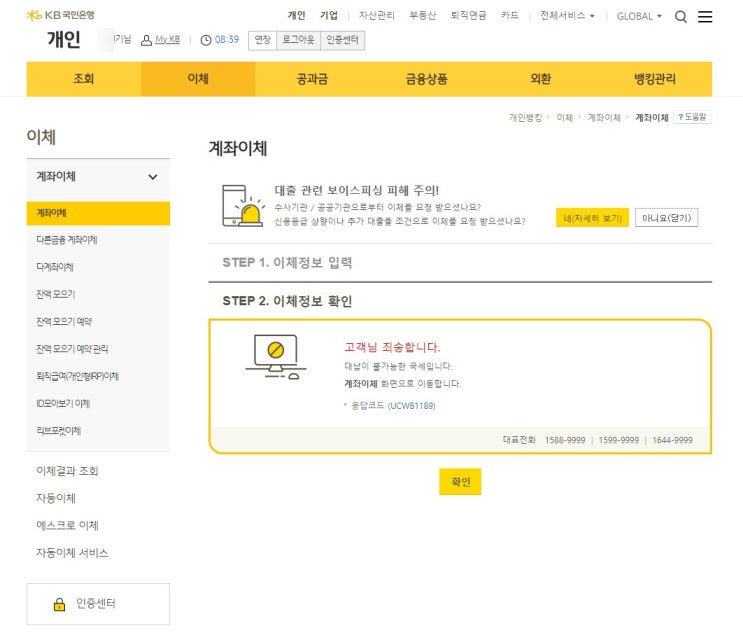Click the 네(자세히 보기) button
The width and height of the screenshot is (743, 642).
[592, 218]
